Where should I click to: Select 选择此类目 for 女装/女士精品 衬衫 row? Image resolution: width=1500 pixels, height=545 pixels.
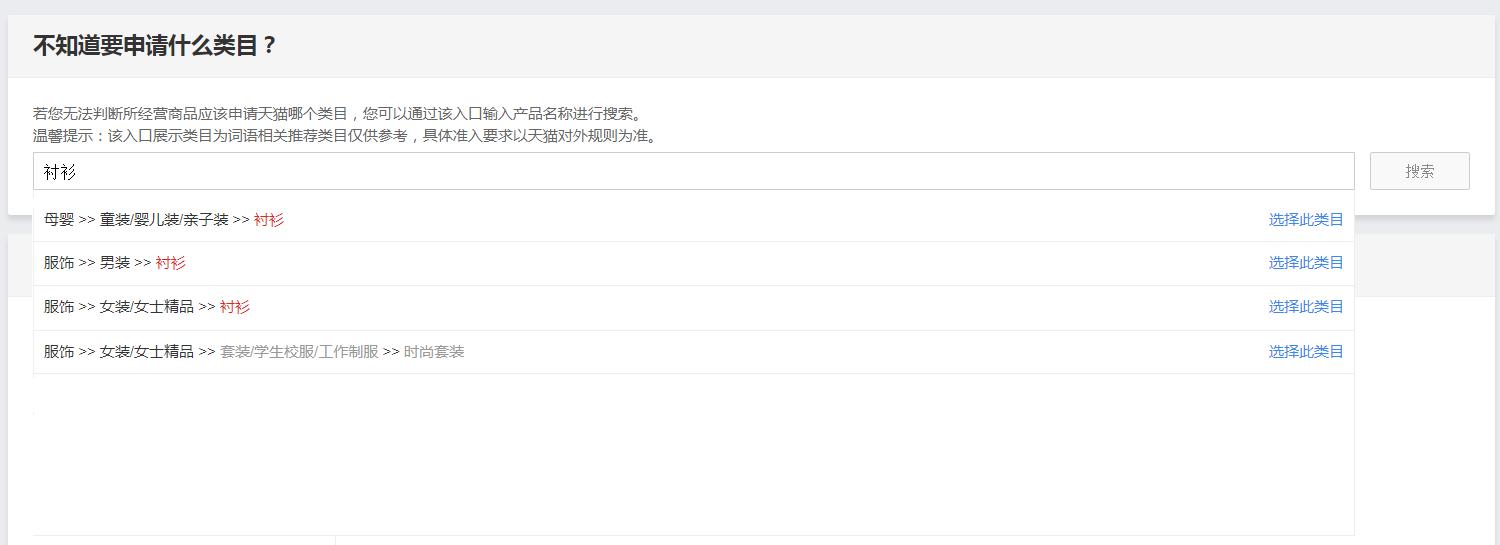tap(1305, 307)
